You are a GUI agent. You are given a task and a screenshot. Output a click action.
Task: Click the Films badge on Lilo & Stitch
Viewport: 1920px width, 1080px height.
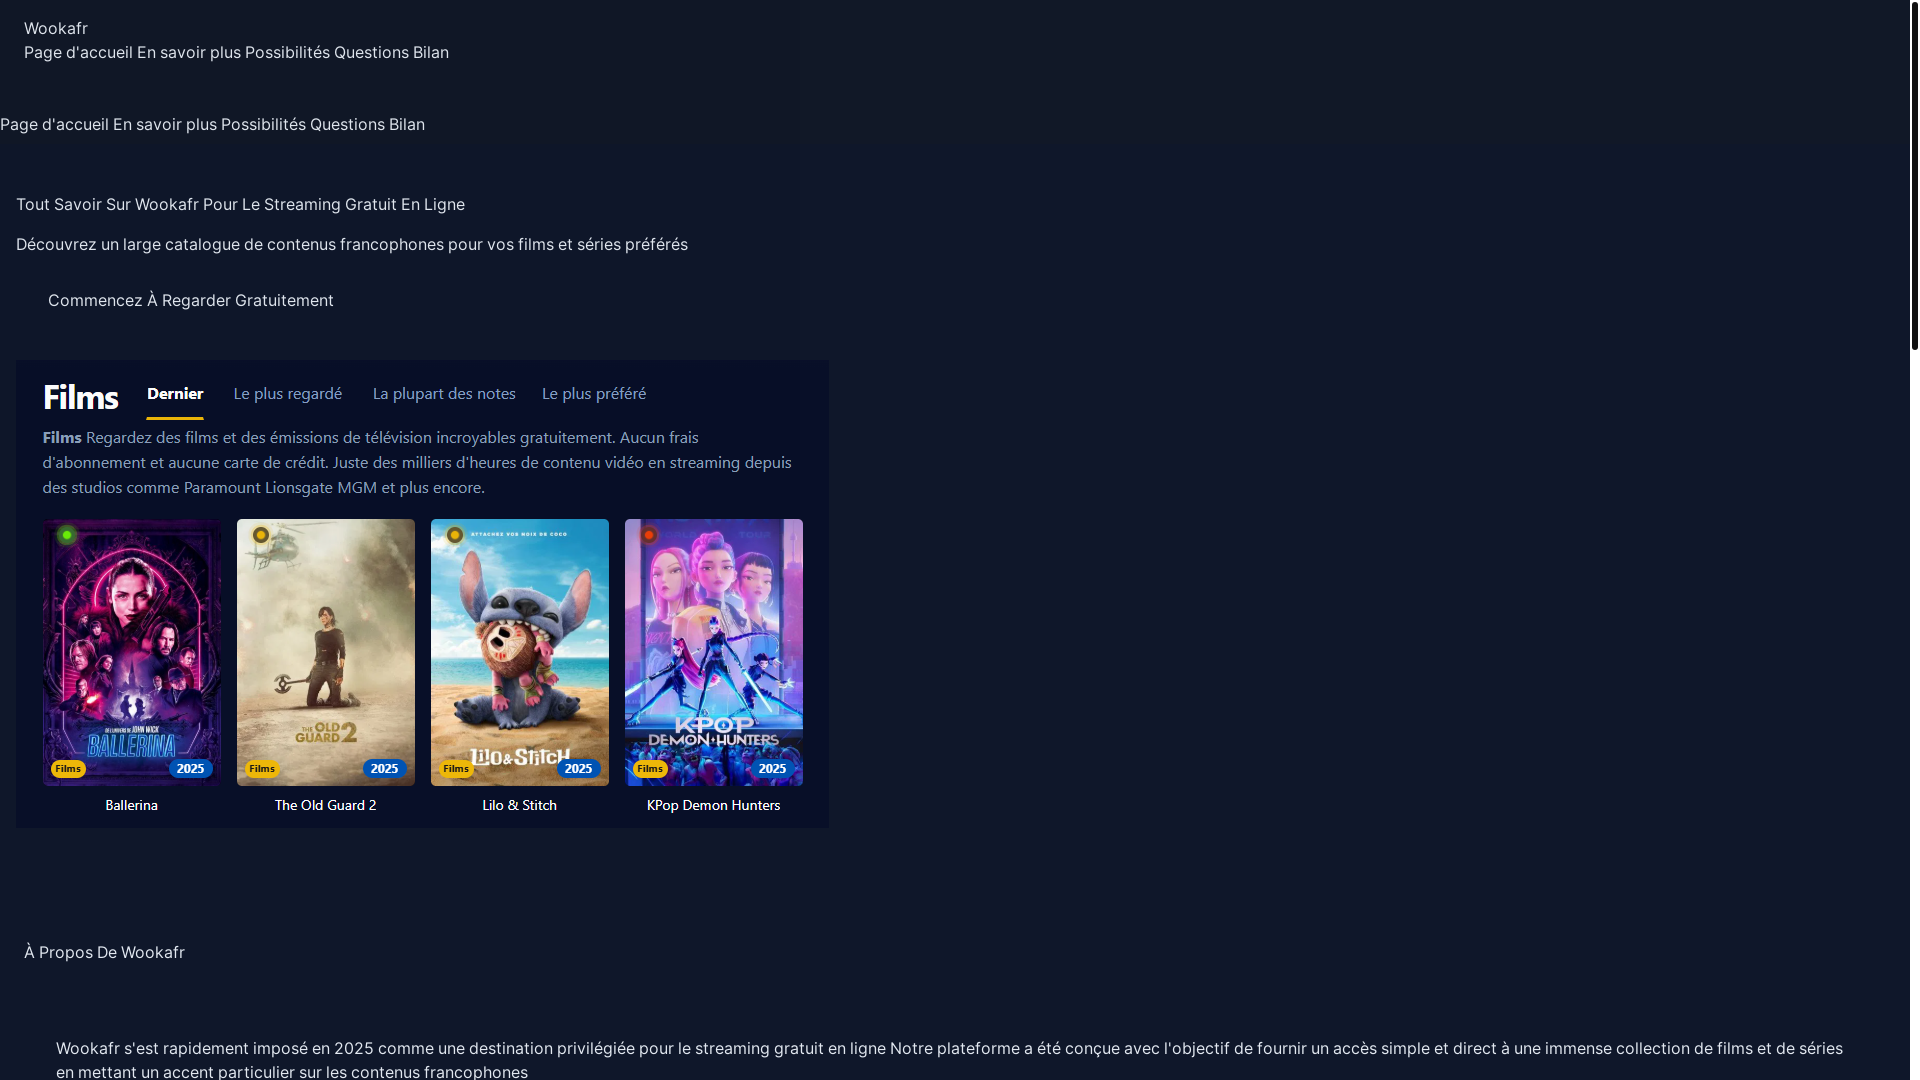(456, 768)
